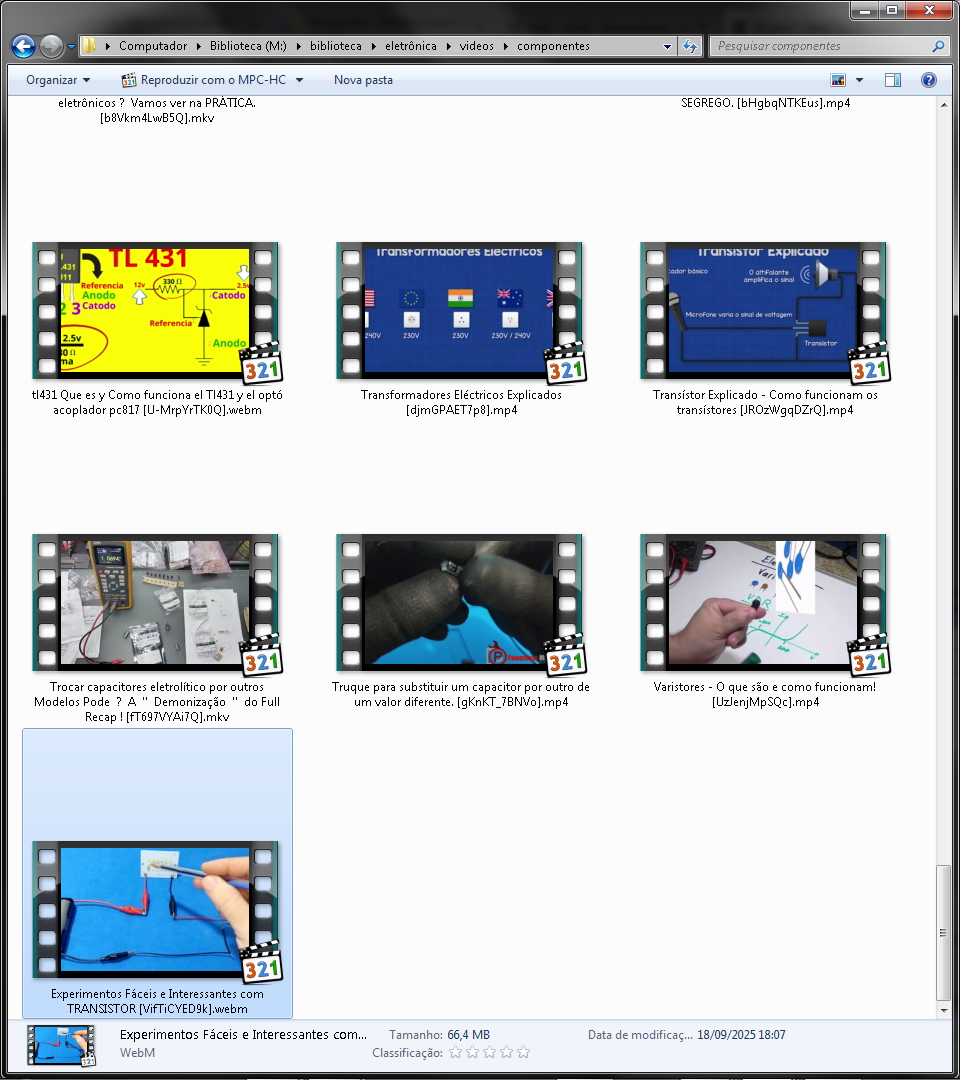The height and width of the screenshot is (1080, 960).
Task: Go to the biblioteca breadcrumb folder
Action: (335, 46)
